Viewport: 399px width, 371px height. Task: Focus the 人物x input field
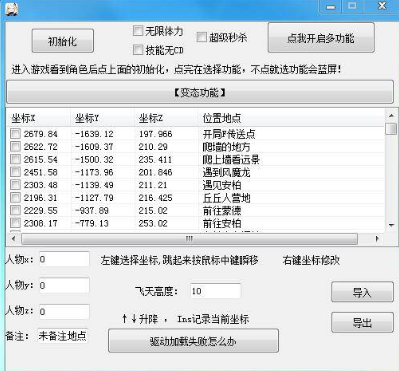64,259
